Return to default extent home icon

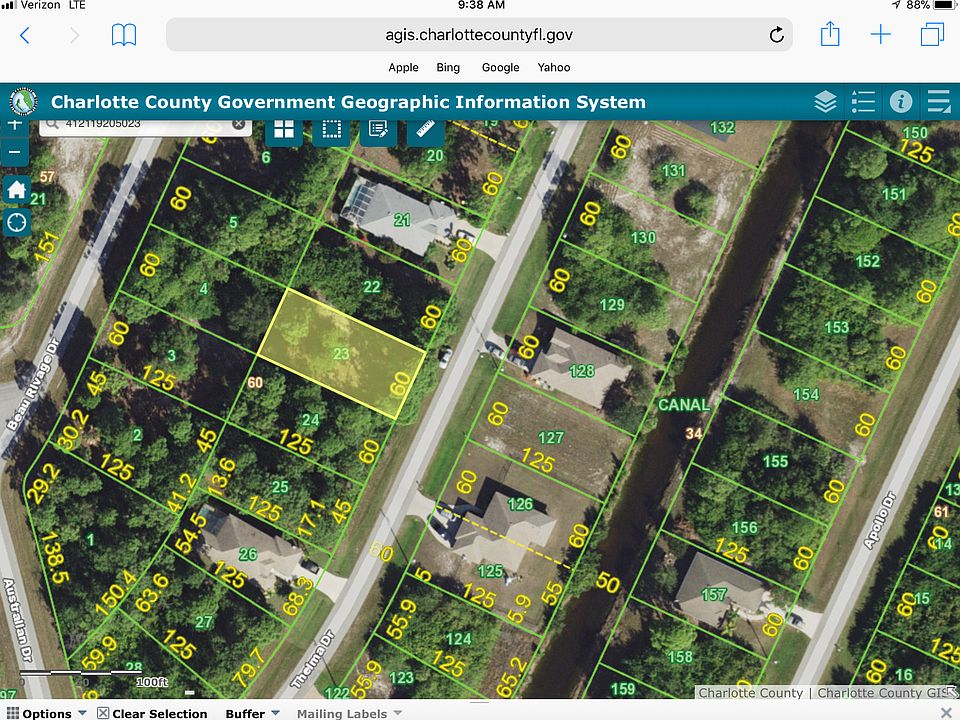point(17,189)
